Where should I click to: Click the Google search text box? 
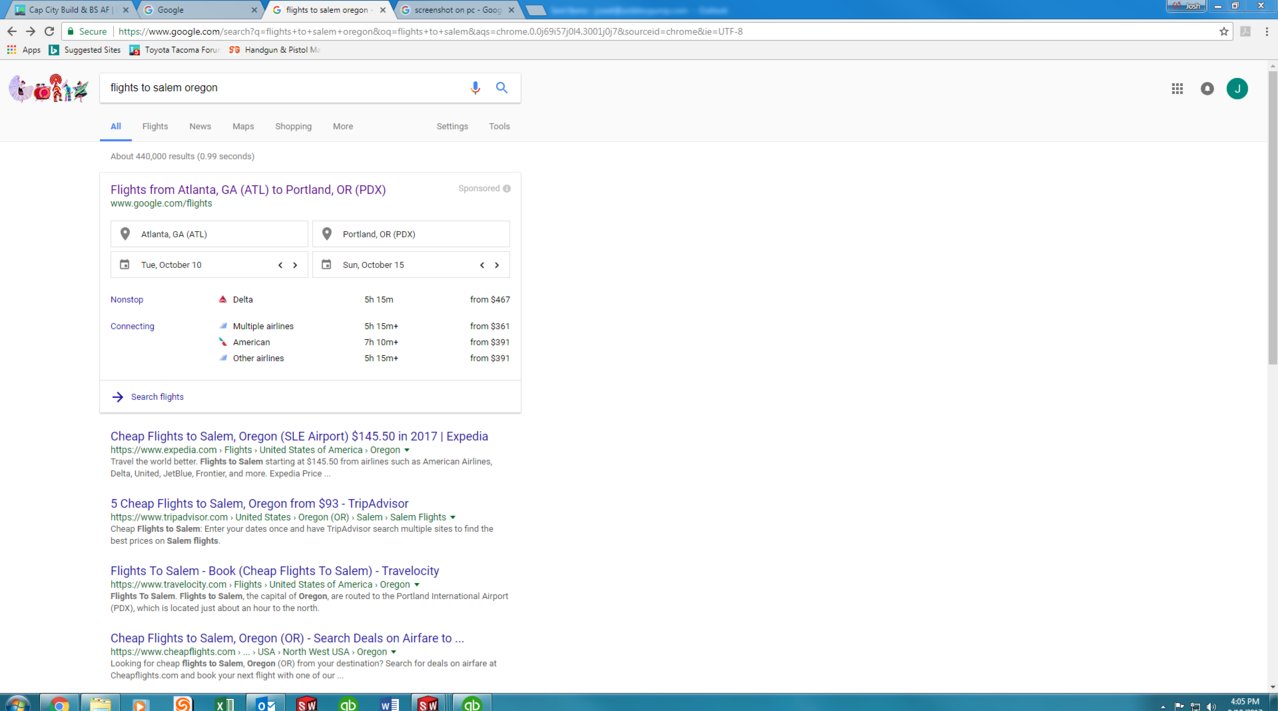(285, 88)
